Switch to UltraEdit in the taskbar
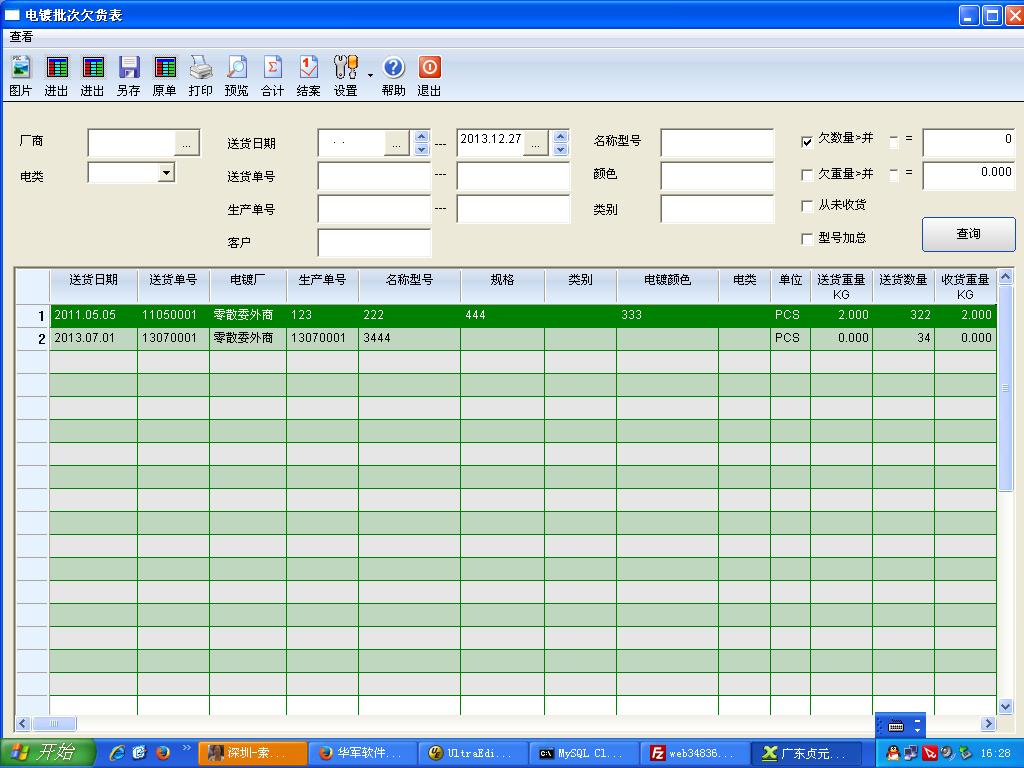 (x=472, y=753)
